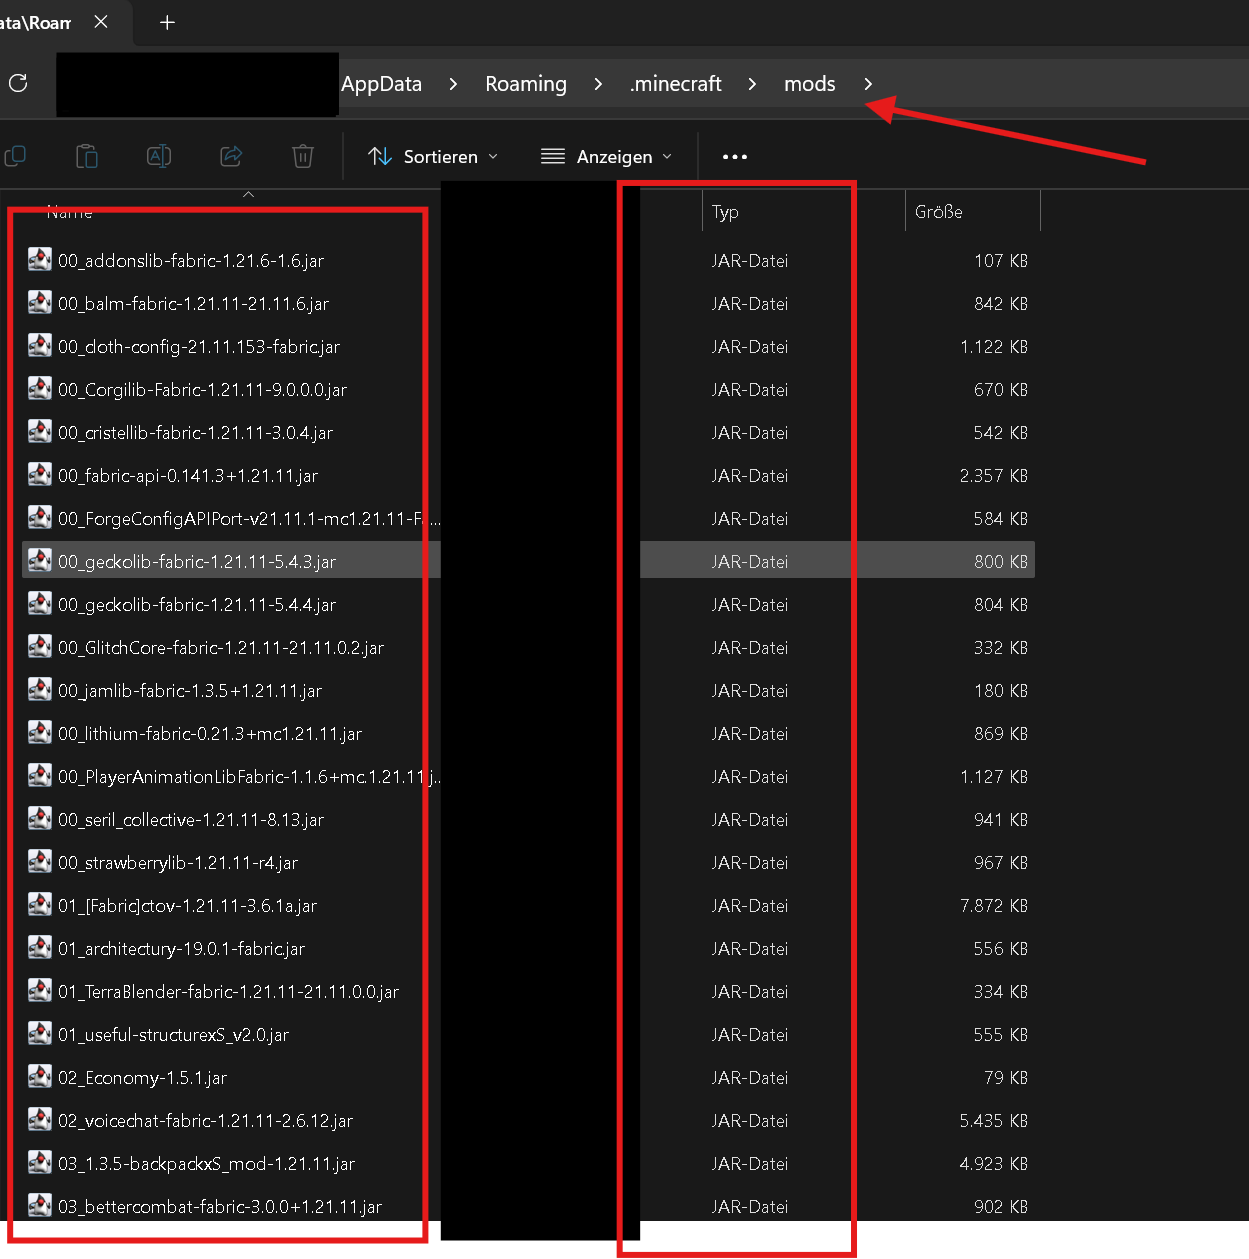Click the jar icon of 02_voicechat file

(x=40, y=1120)
